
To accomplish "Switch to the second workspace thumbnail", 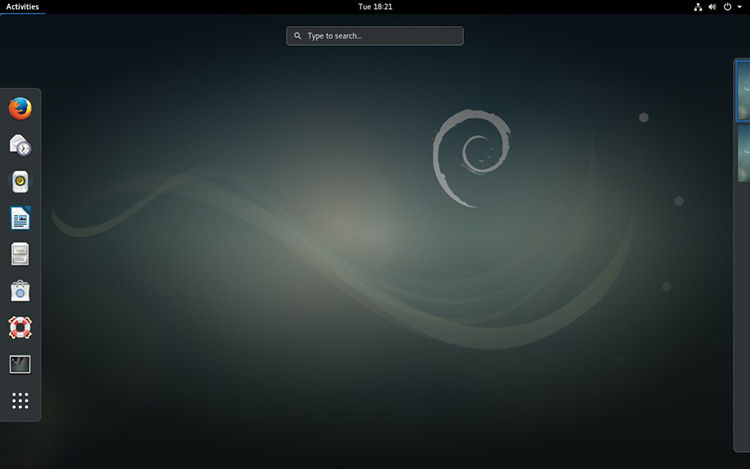I will click(x=743, y=153).
